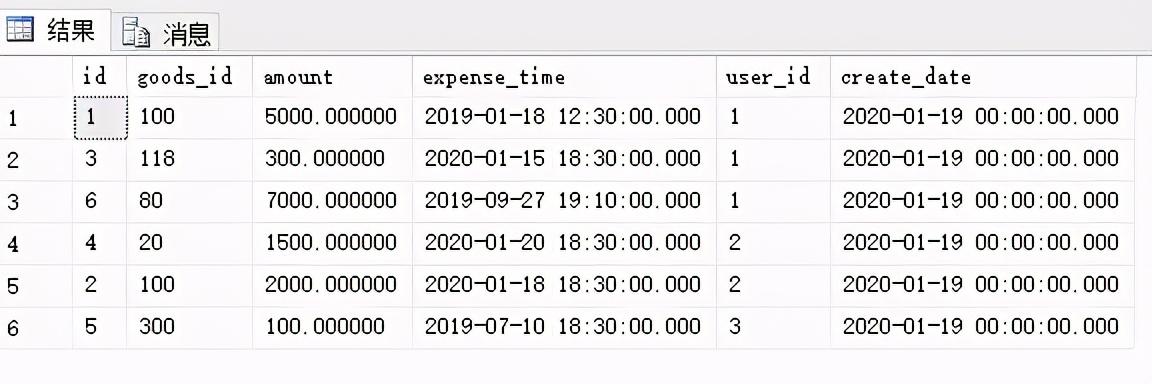Click the results grid icon
This screenshot has width=1152, height=384.
click(x=20, y=29)
